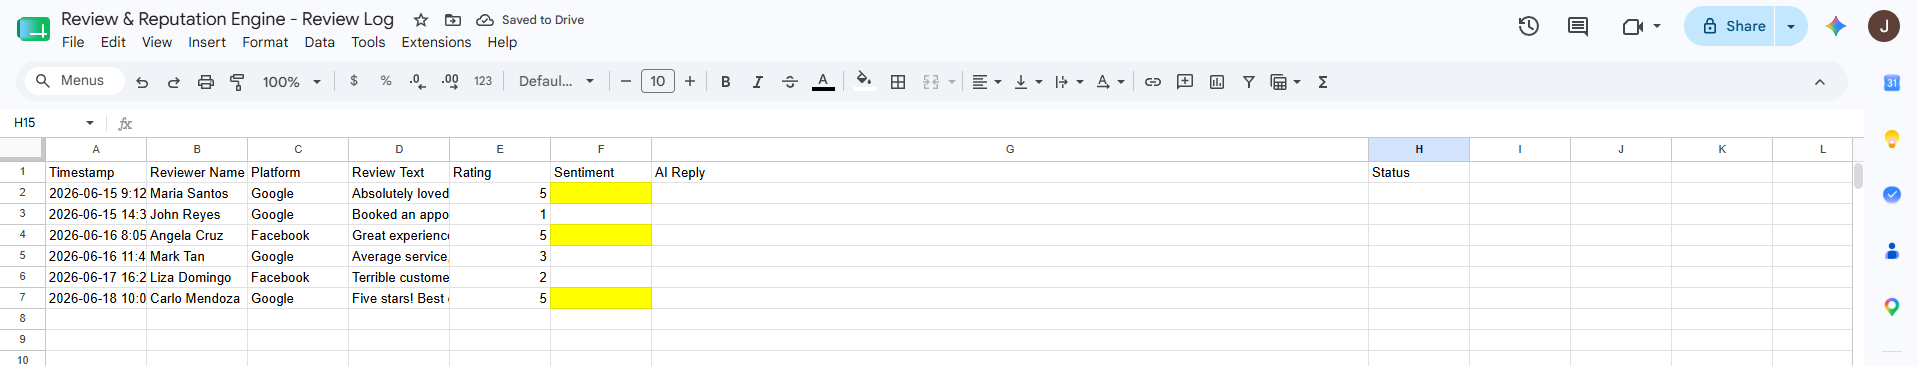
Task: Collapse the toolbar with chevron
Action: [1820, 82]
